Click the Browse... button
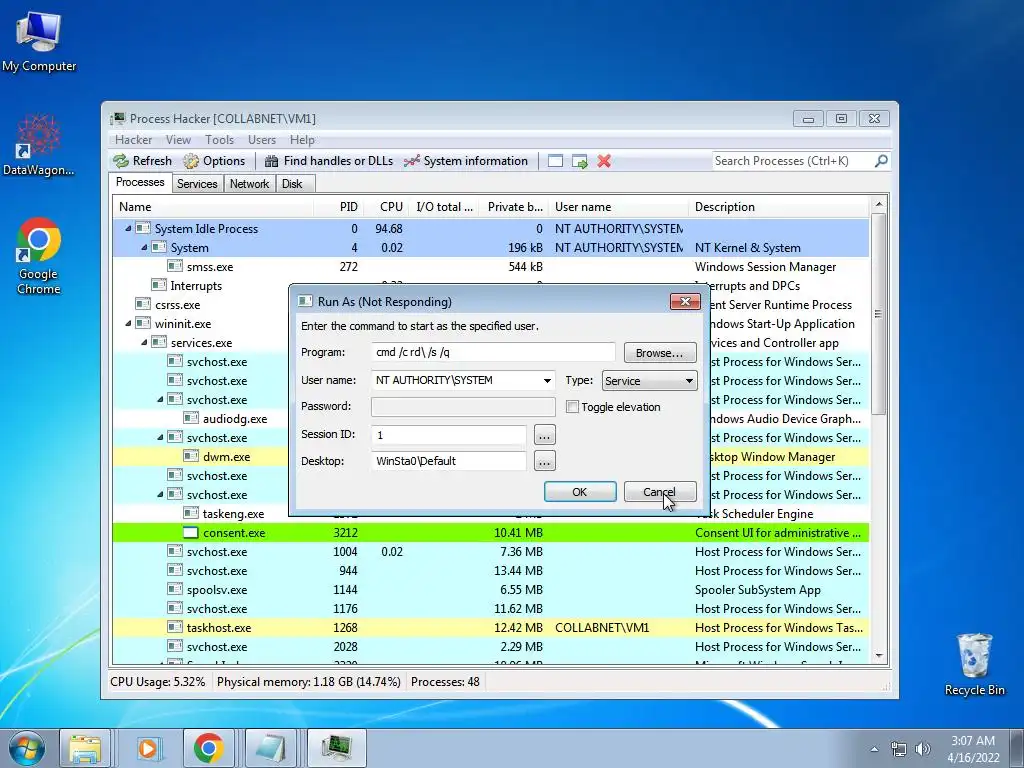1024x768 pixels. pyautogui.click(x=660, y=353)
